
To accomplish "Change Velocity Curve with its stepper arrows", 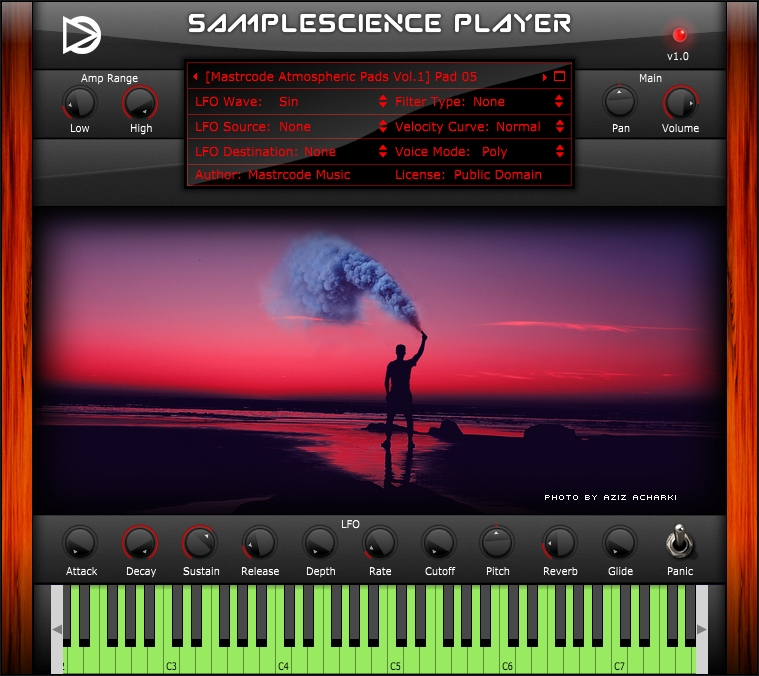I will (x=560, y=126).
